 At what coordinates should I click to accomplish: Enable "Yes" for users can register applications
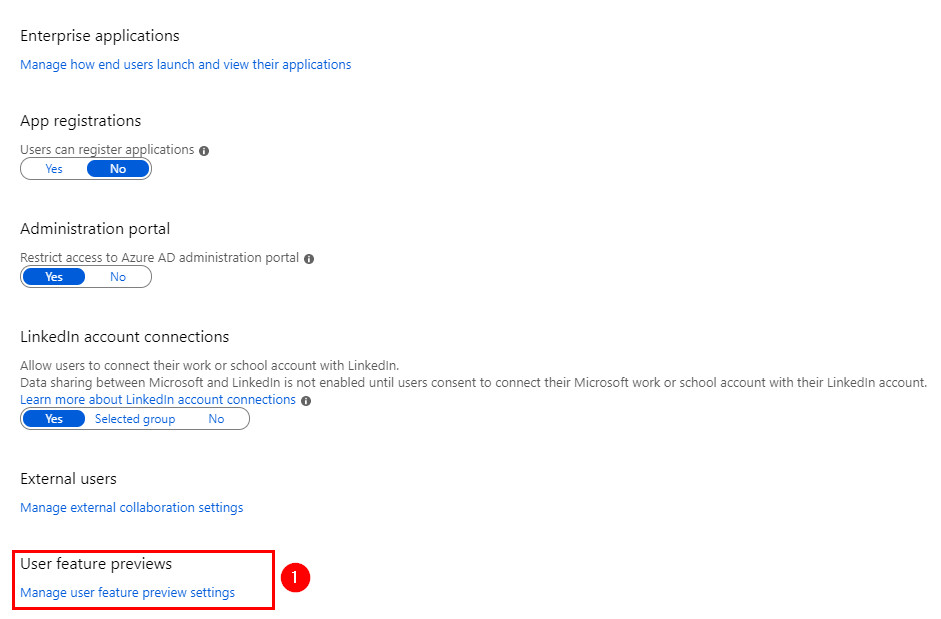point(53,168)
